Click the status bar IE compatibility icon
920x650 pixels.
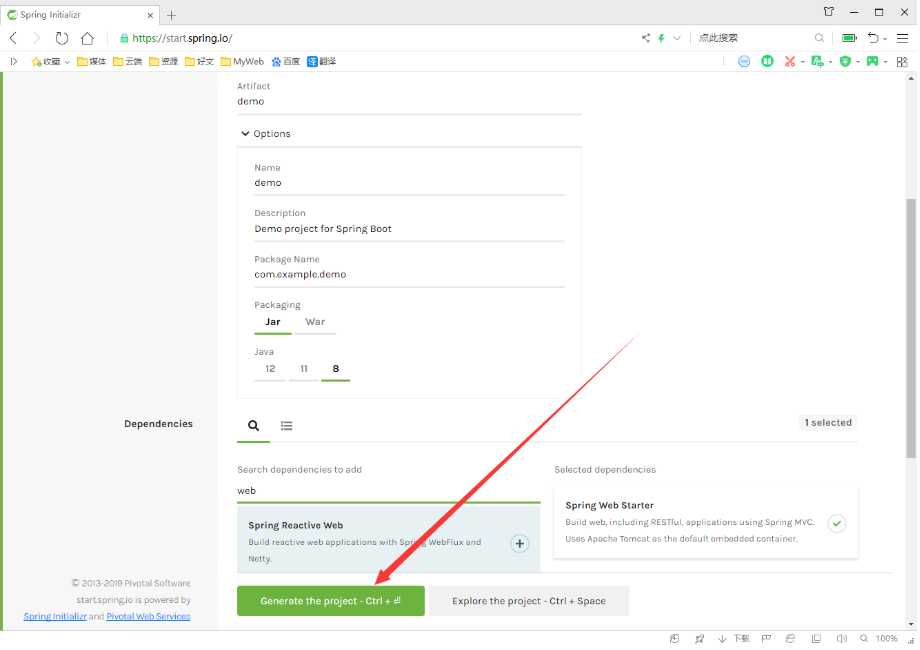[x=791, y=639]
